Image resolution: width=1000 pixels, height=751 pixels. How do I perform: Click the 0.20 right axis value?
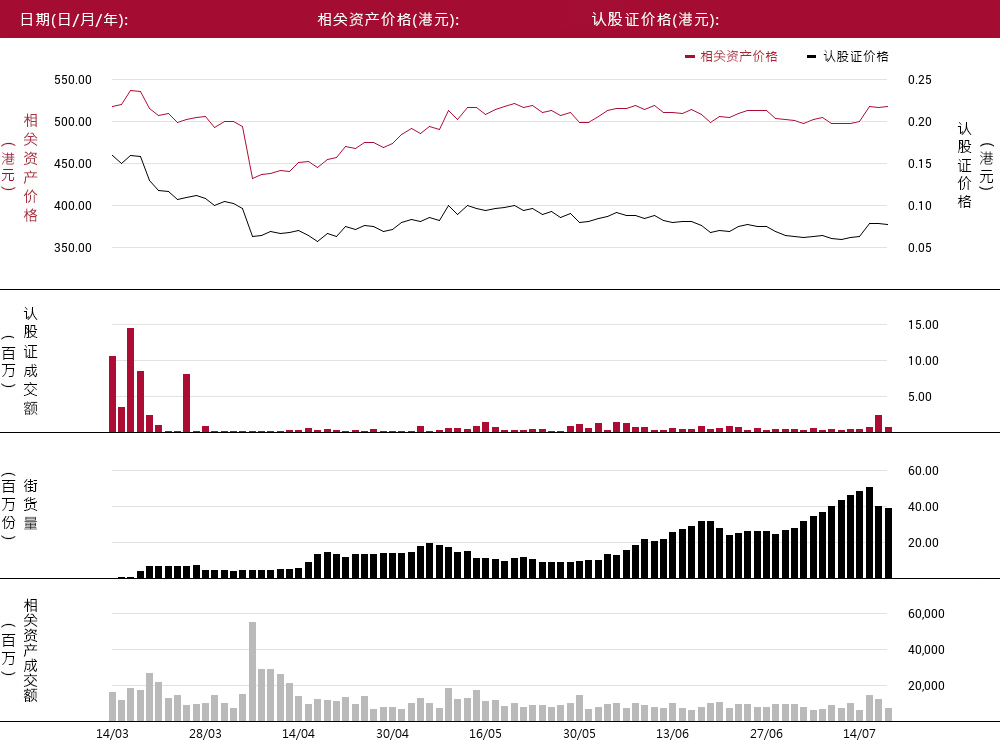pos(920,122)
